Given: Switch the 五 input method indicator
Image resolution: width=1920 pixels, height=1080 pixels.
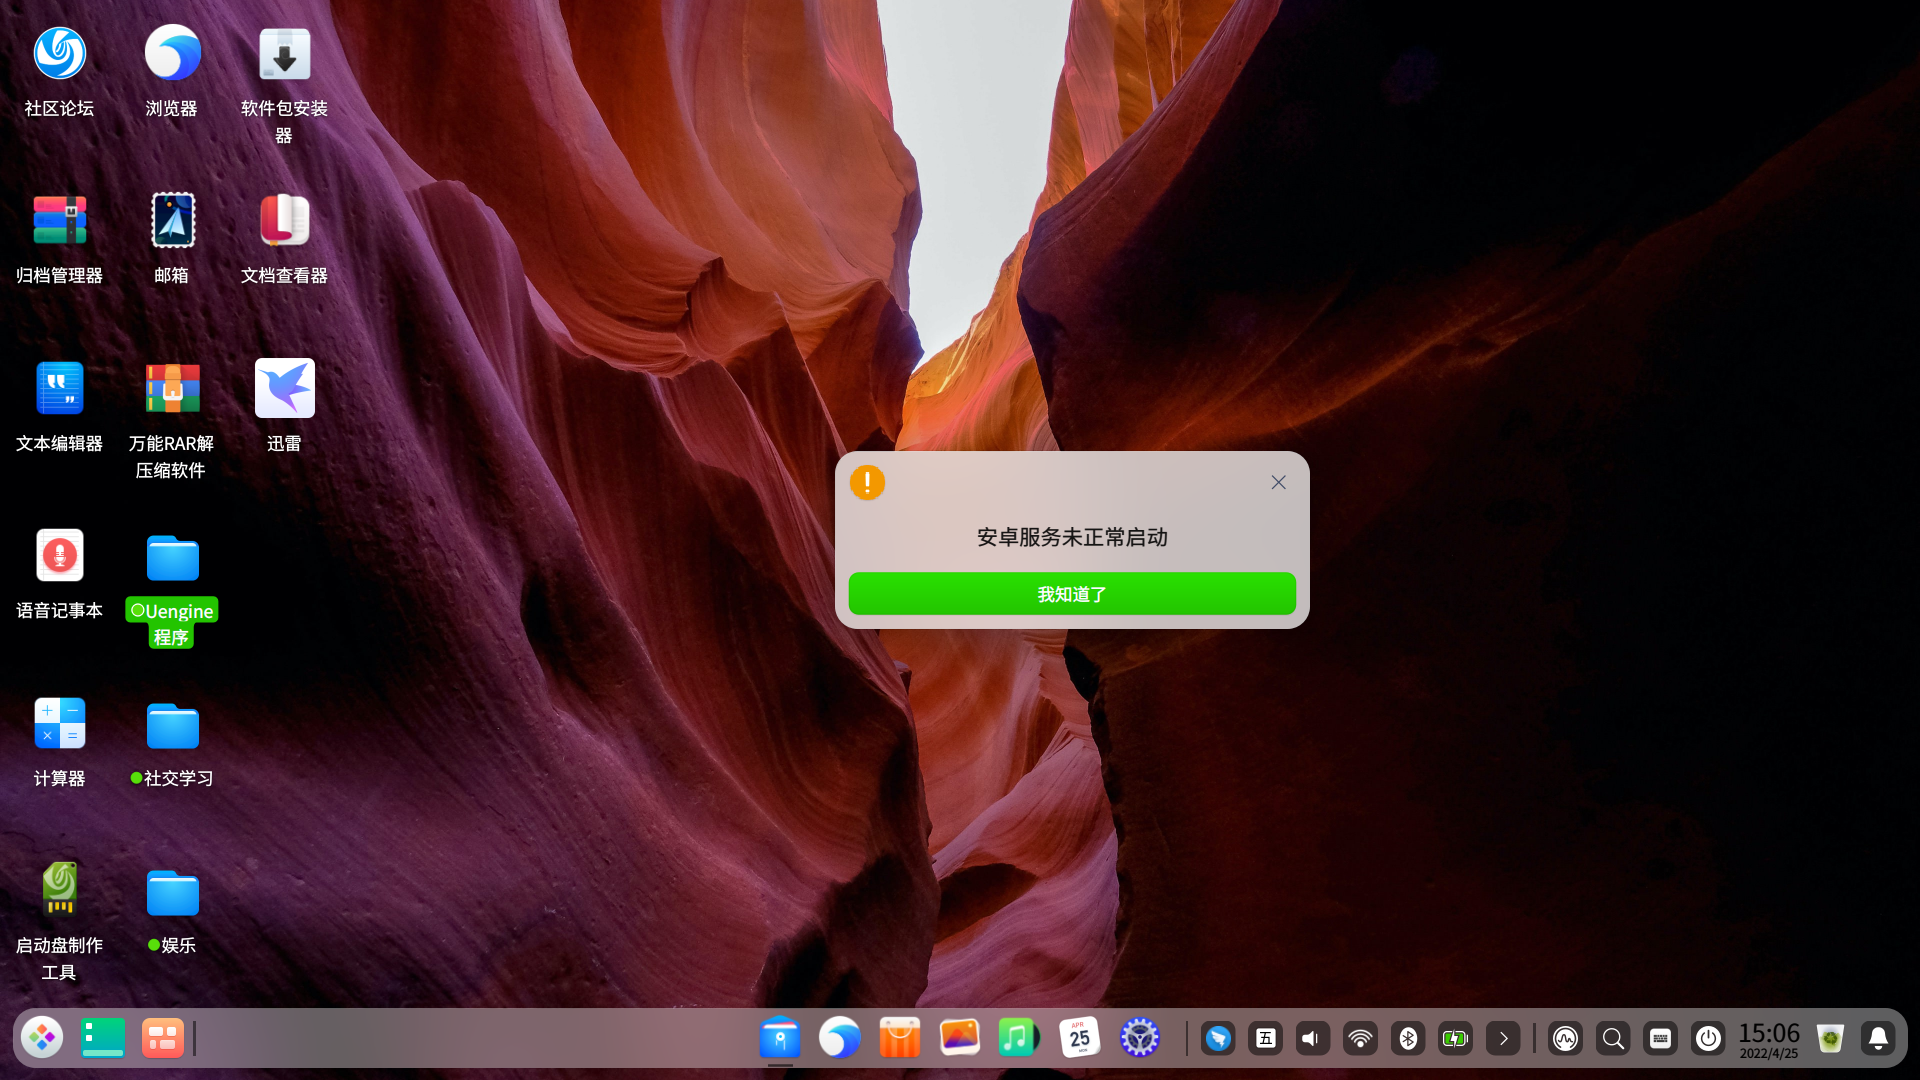Looking at the screenshot, I should point(1264,1037).
